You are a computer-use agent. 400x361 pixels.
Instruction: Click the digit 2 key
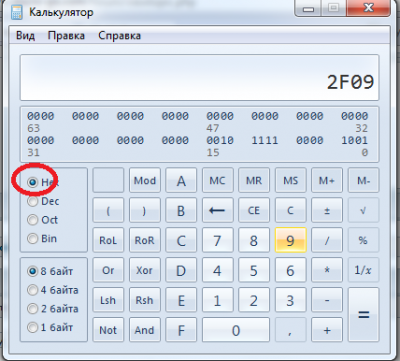click(x=254, y=301)
